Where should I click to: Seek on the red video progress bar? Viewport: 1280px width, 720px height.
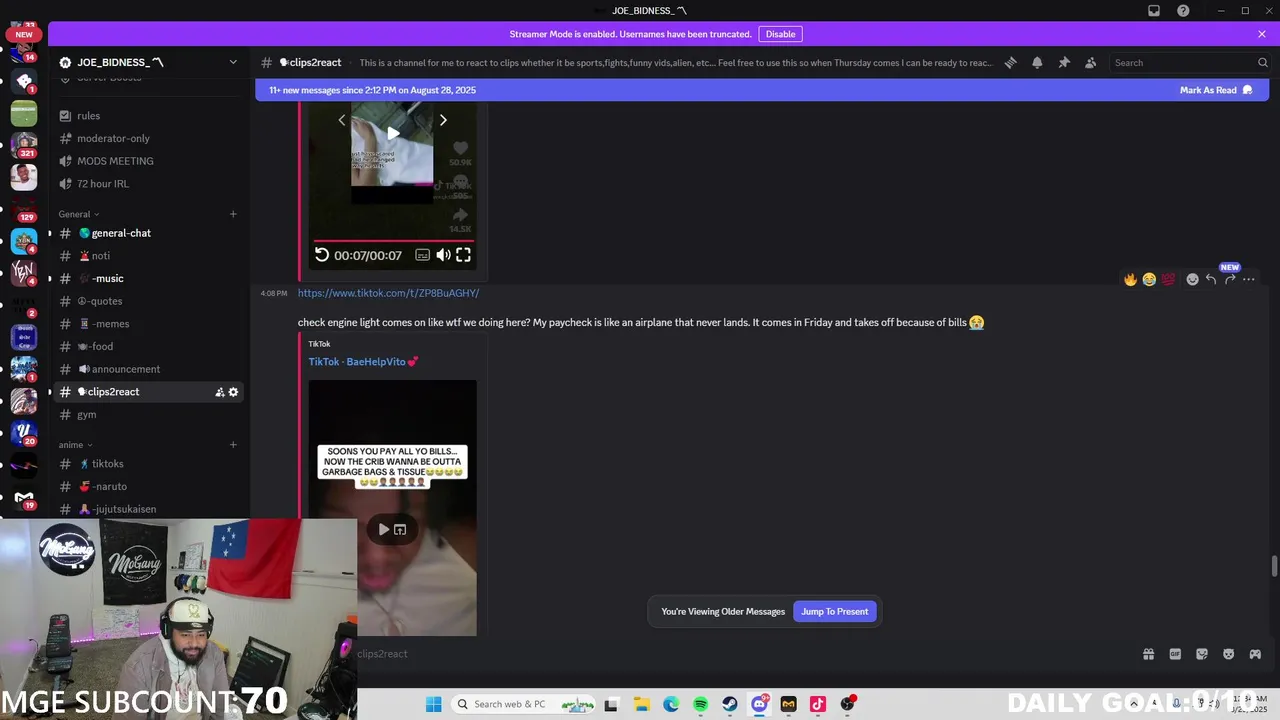click(393, 241)
